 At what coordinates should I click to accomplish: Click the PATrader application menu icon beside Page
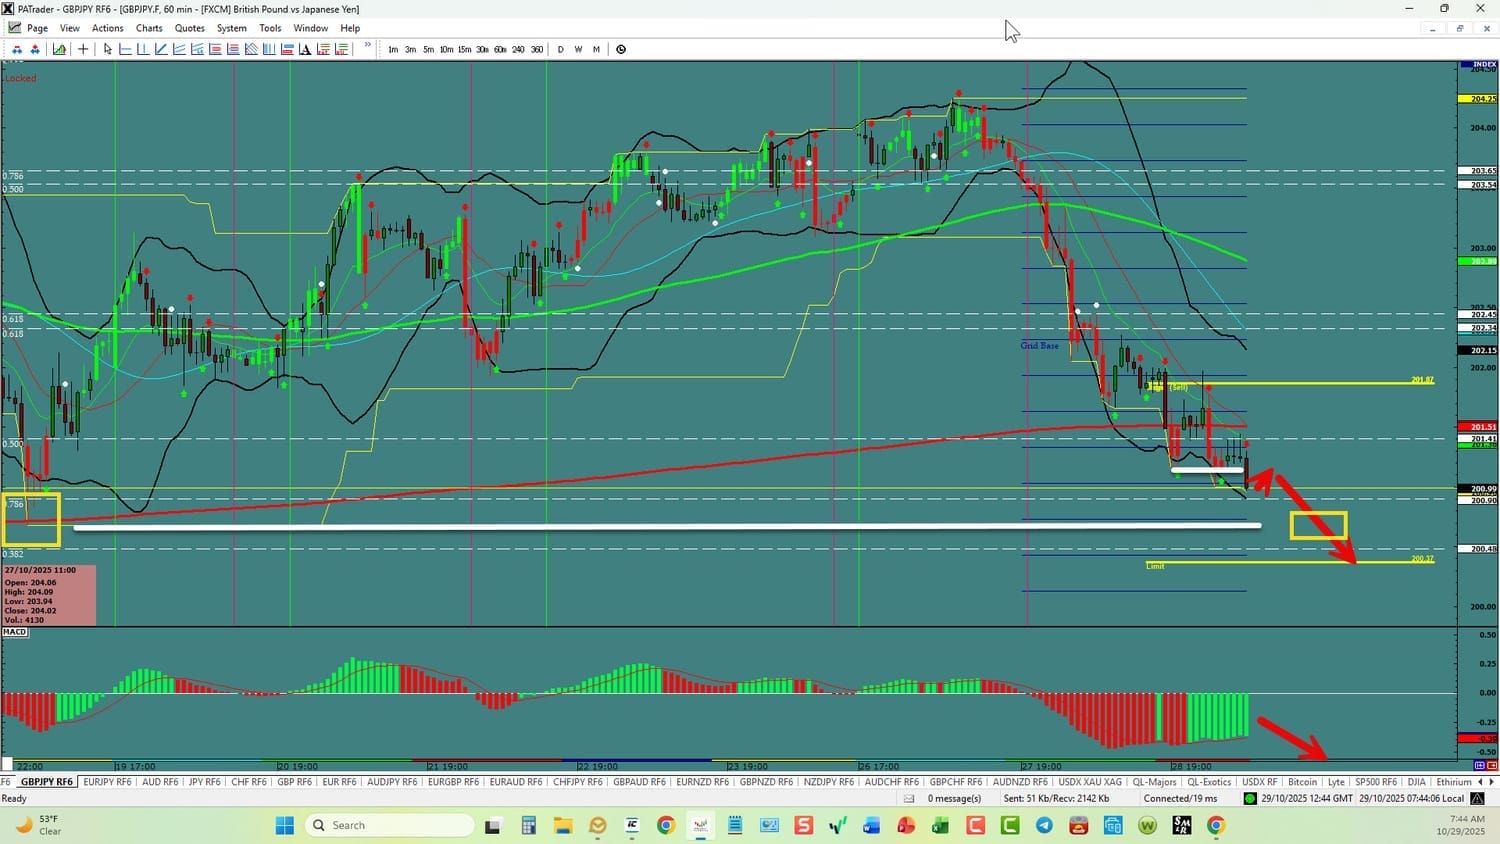coord(14,28)
